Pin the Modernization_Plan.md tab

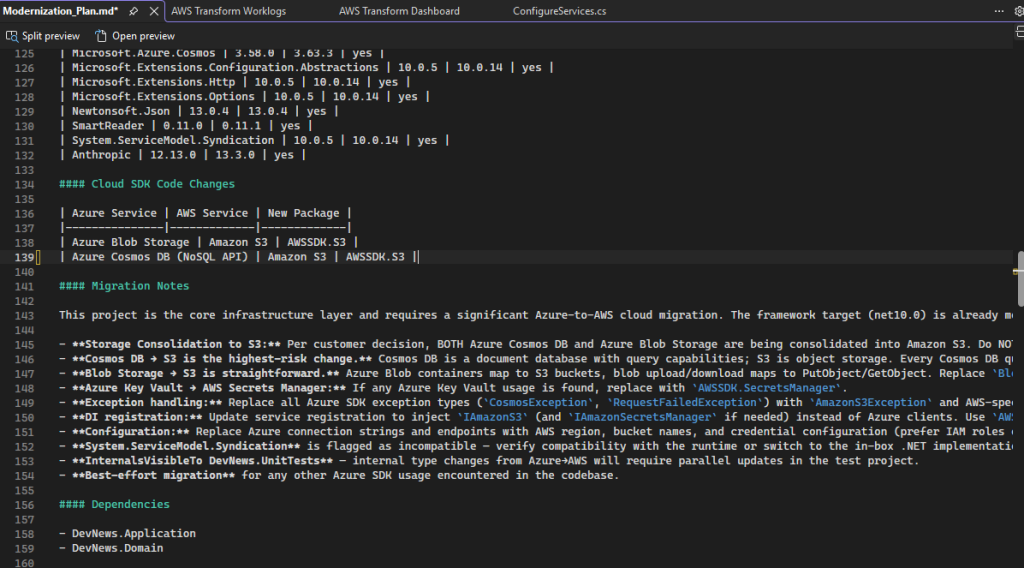tap(133, 11)
